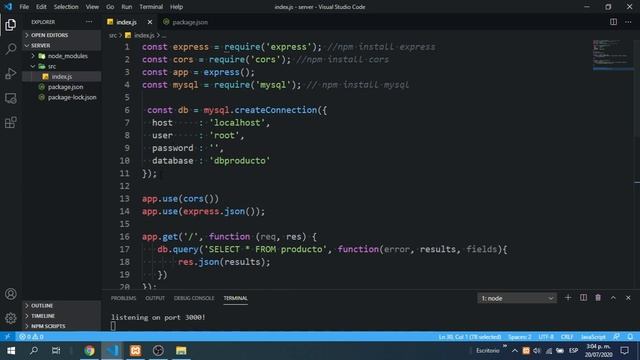The height and width of the screenshot is (360, 640).
Task: Launch Chrome from the taskbar
Action: 89,351
